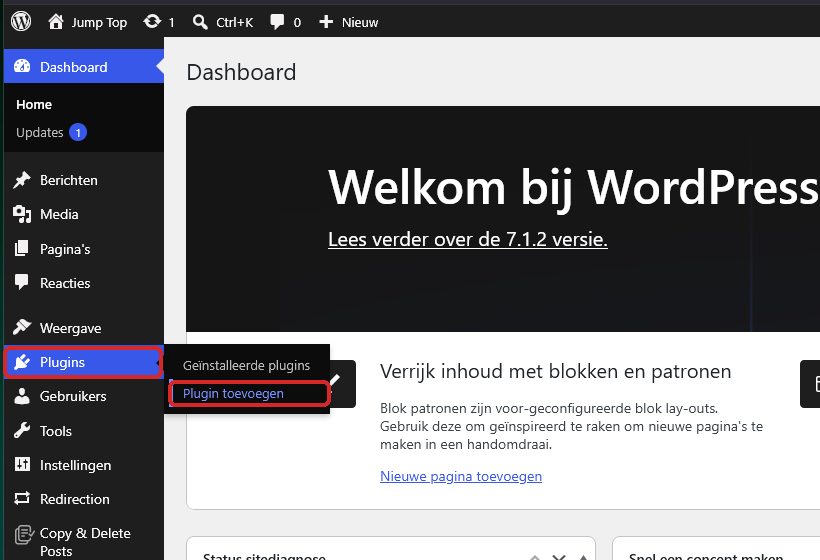This screenshot has width=820, height=560.
Task: Open Reacties menu
Action: (x=84, y=283)
